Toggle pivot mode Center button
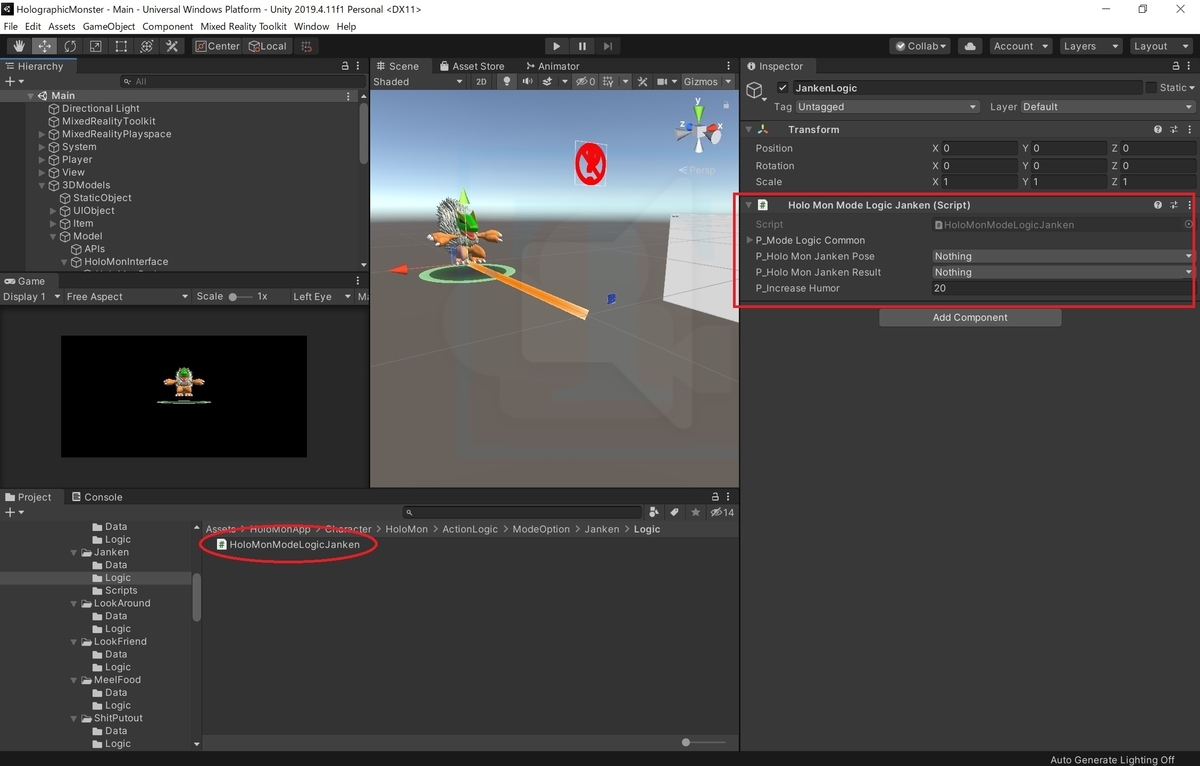Viewport: 1200px width, 766px height. coord(217,46)
